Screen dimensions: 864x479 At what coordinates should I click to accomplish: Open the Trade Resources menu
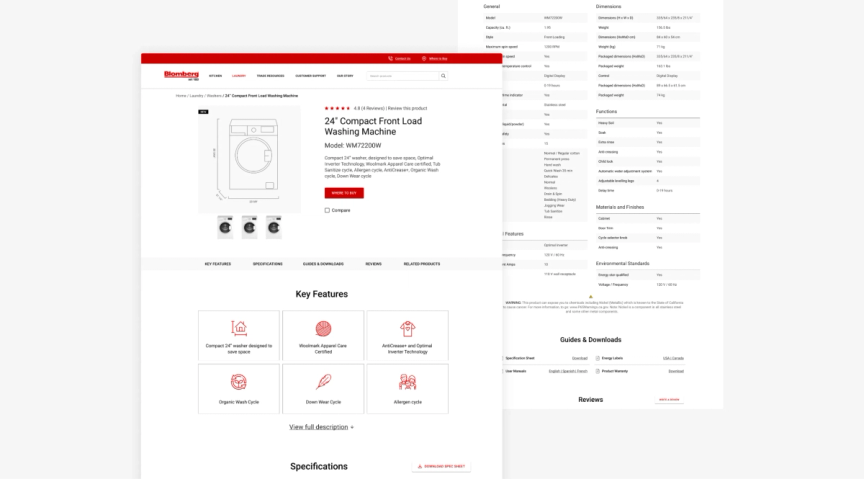click(x=271, y=76)
